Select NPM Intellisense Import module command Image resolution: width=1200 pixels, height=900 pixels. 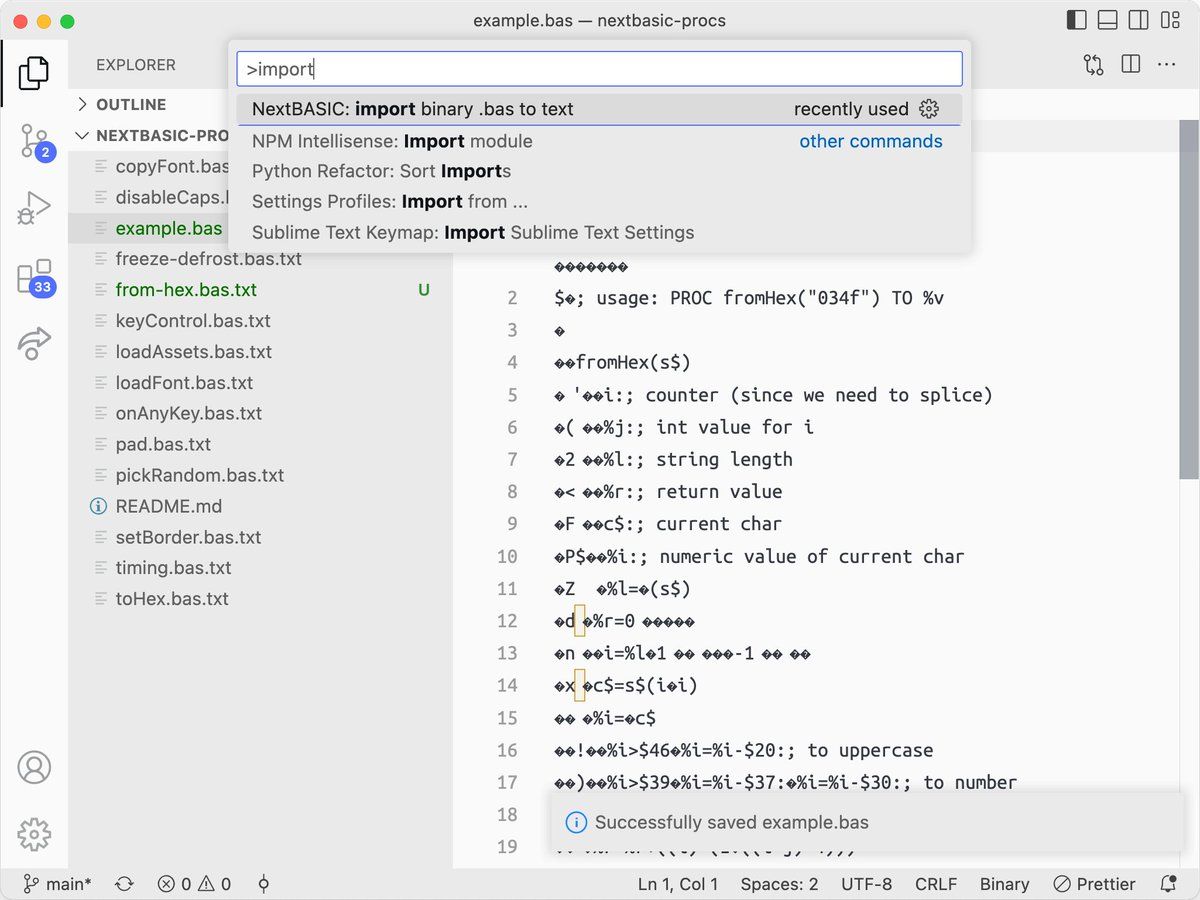[599, 141]
